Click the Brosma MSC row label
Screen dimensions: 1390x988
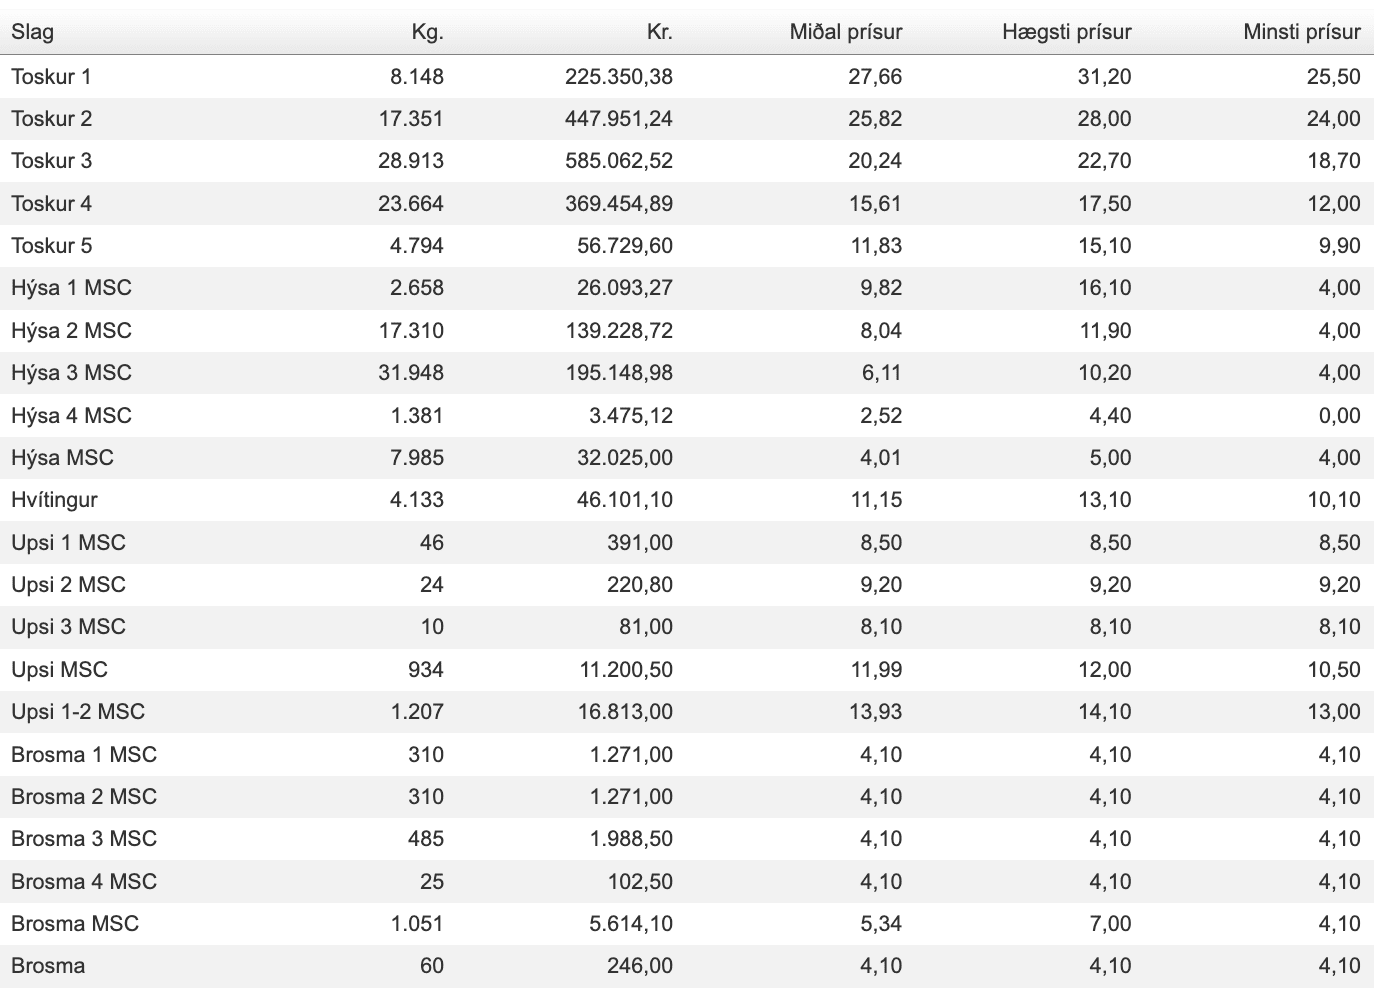click(75, 924)
